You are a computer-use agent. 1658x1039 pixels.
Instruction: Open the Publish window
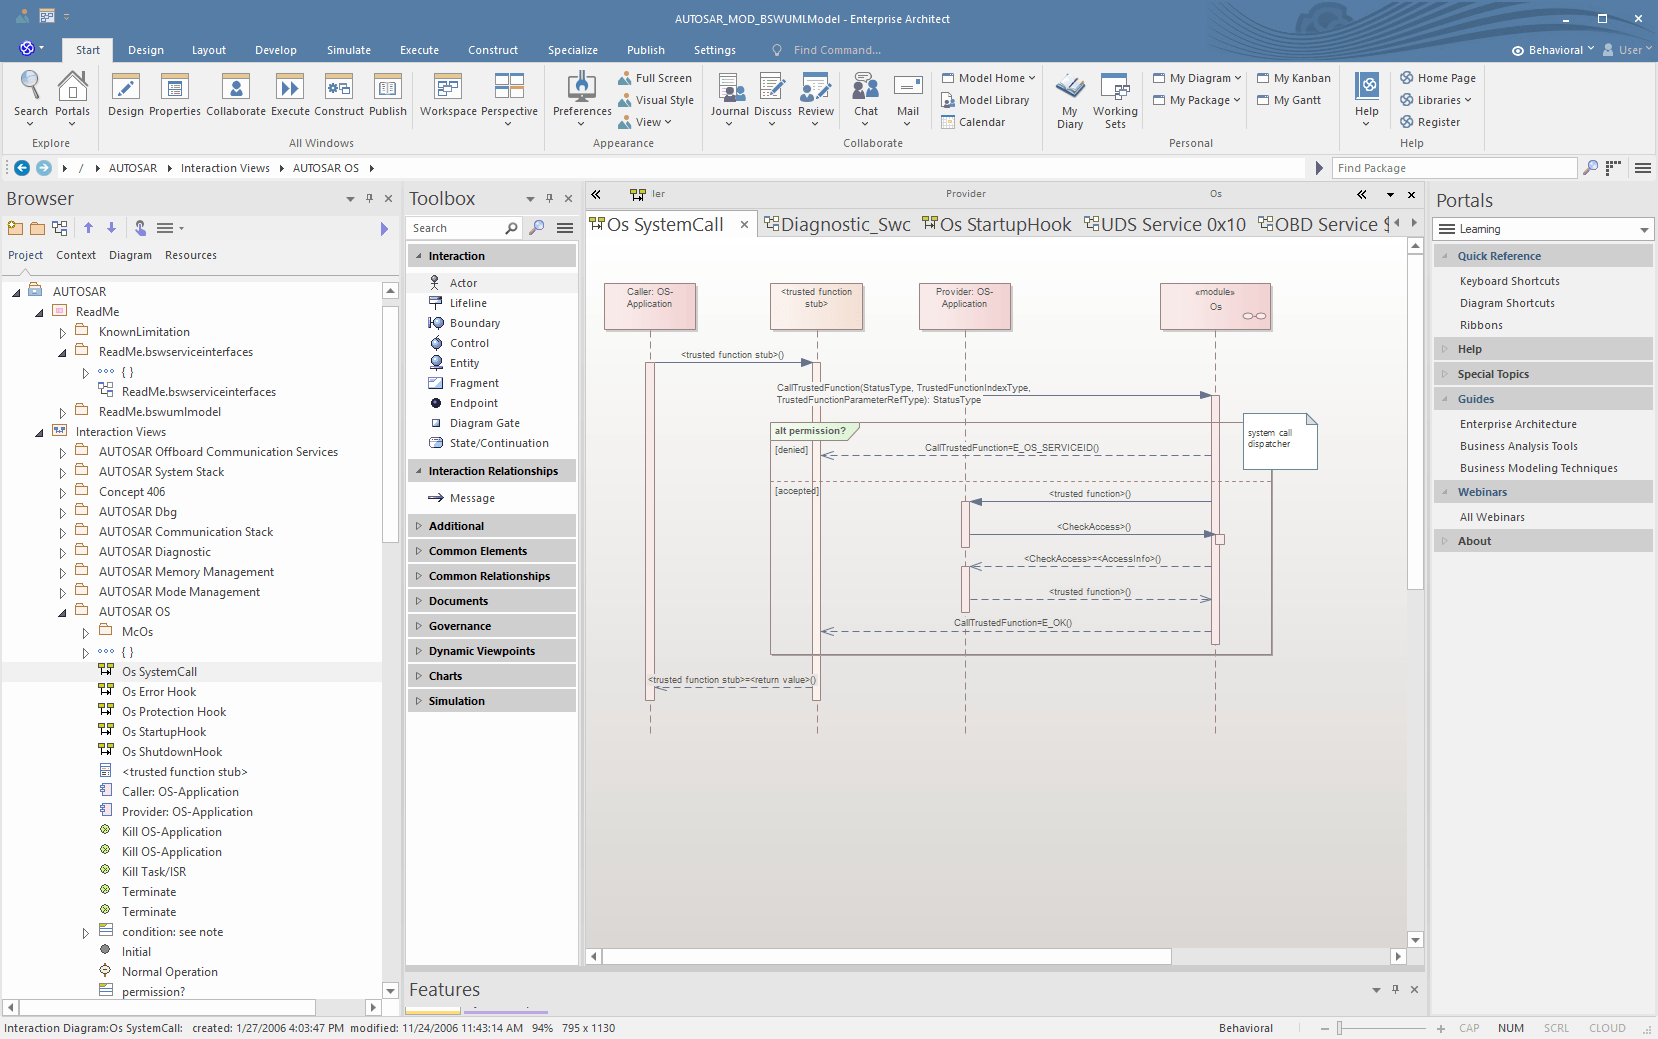[388, 96]
